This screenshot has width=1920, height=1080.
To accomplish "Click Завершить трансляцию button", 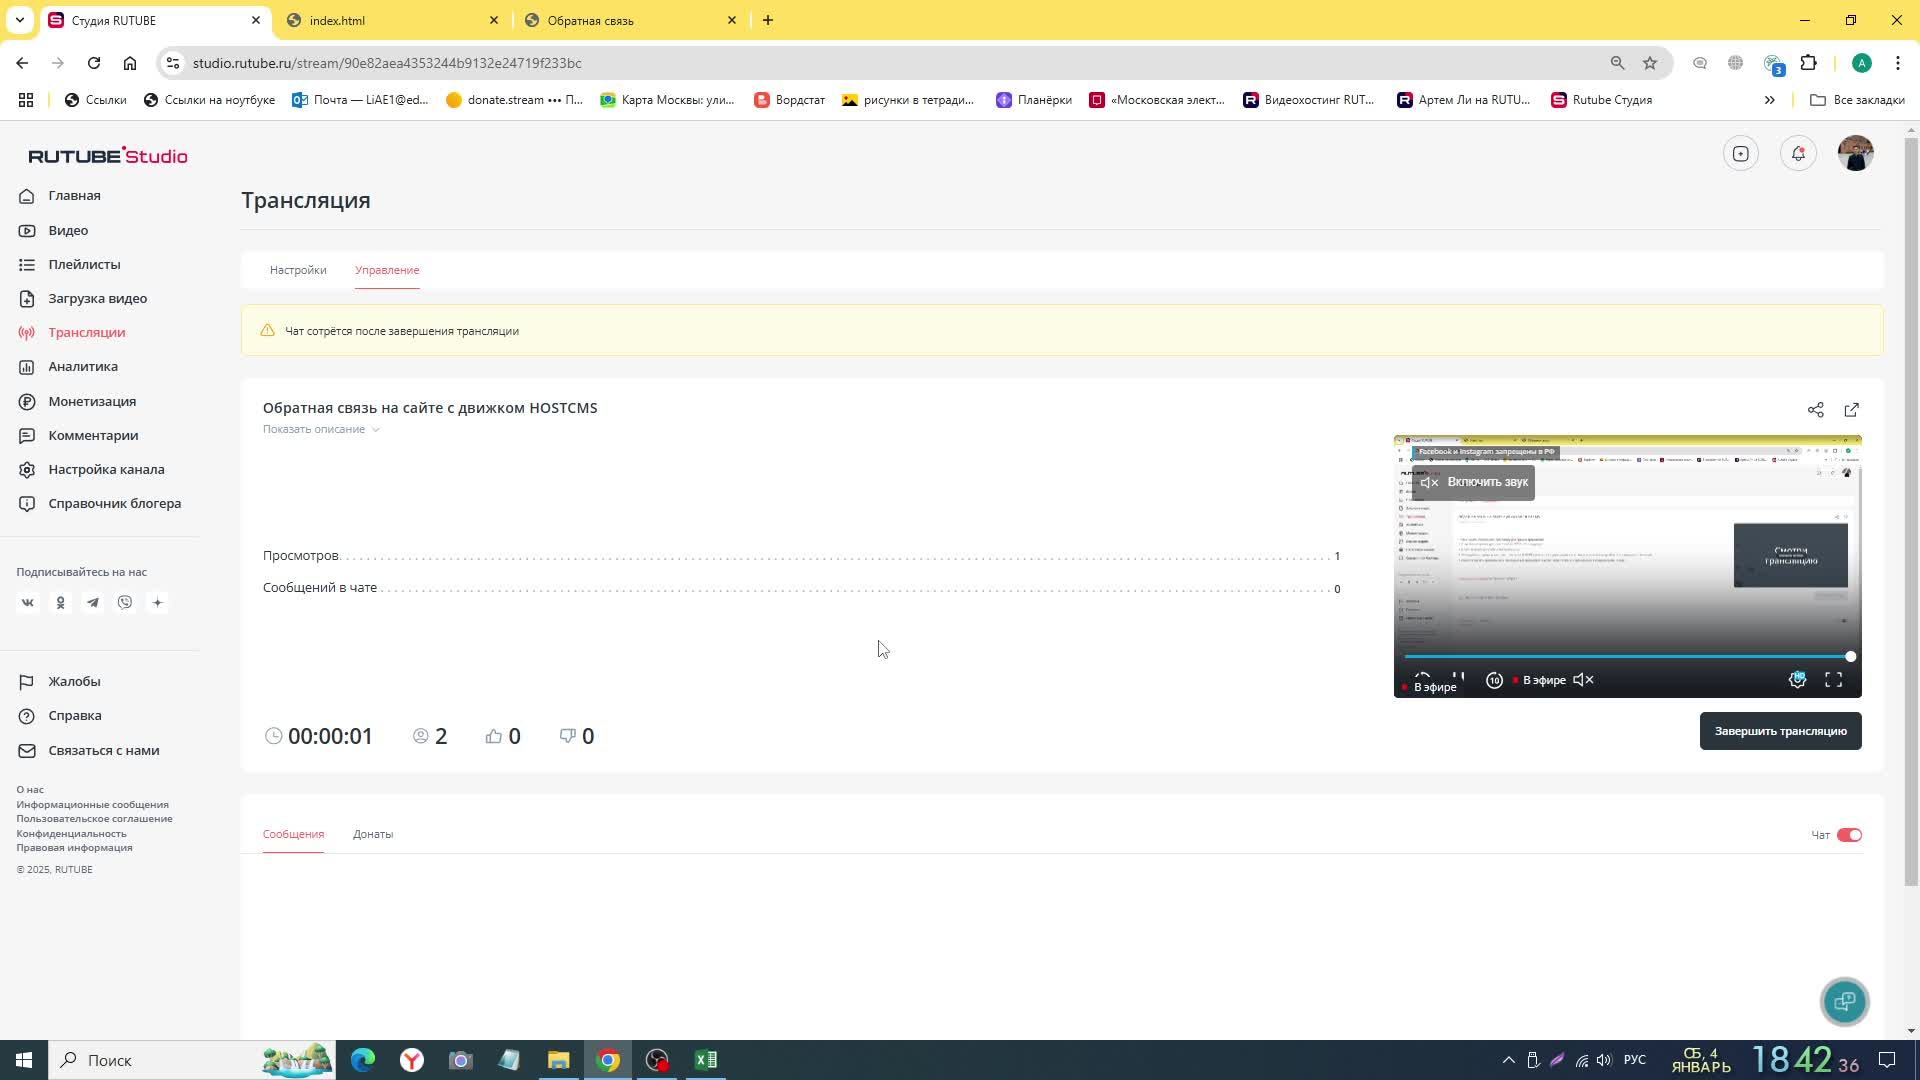I will pyautogui.click(x=1780, y=731).
